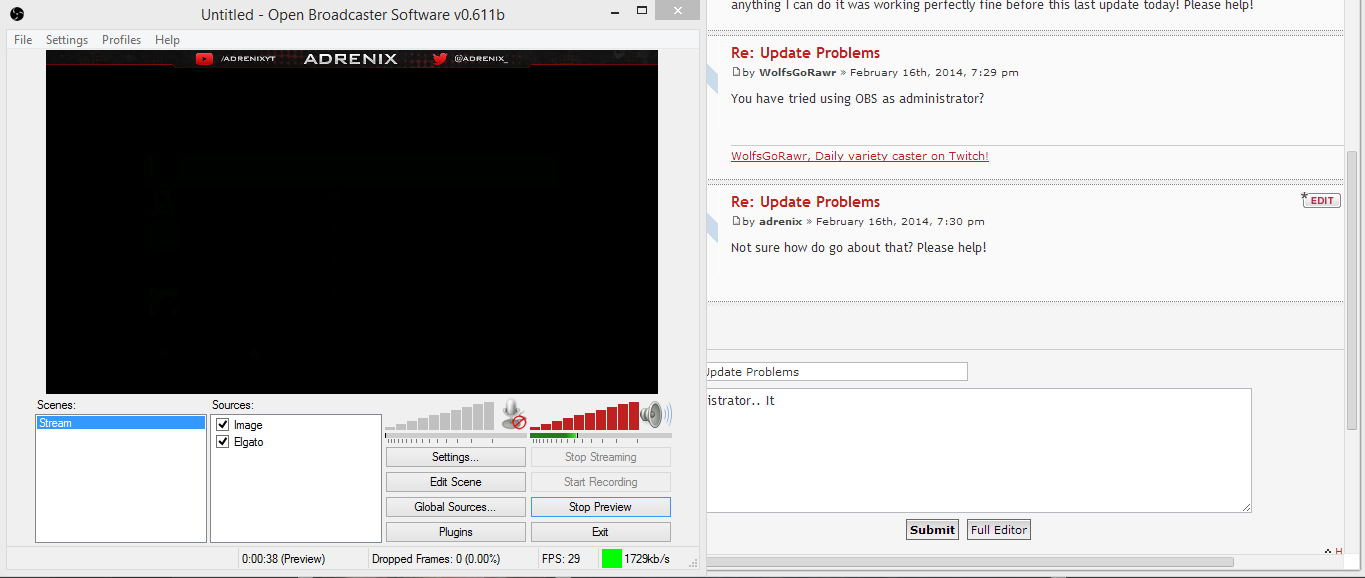Screen dimensions: 1365x578
Task: Click the Settings... button
Action: 456,457
